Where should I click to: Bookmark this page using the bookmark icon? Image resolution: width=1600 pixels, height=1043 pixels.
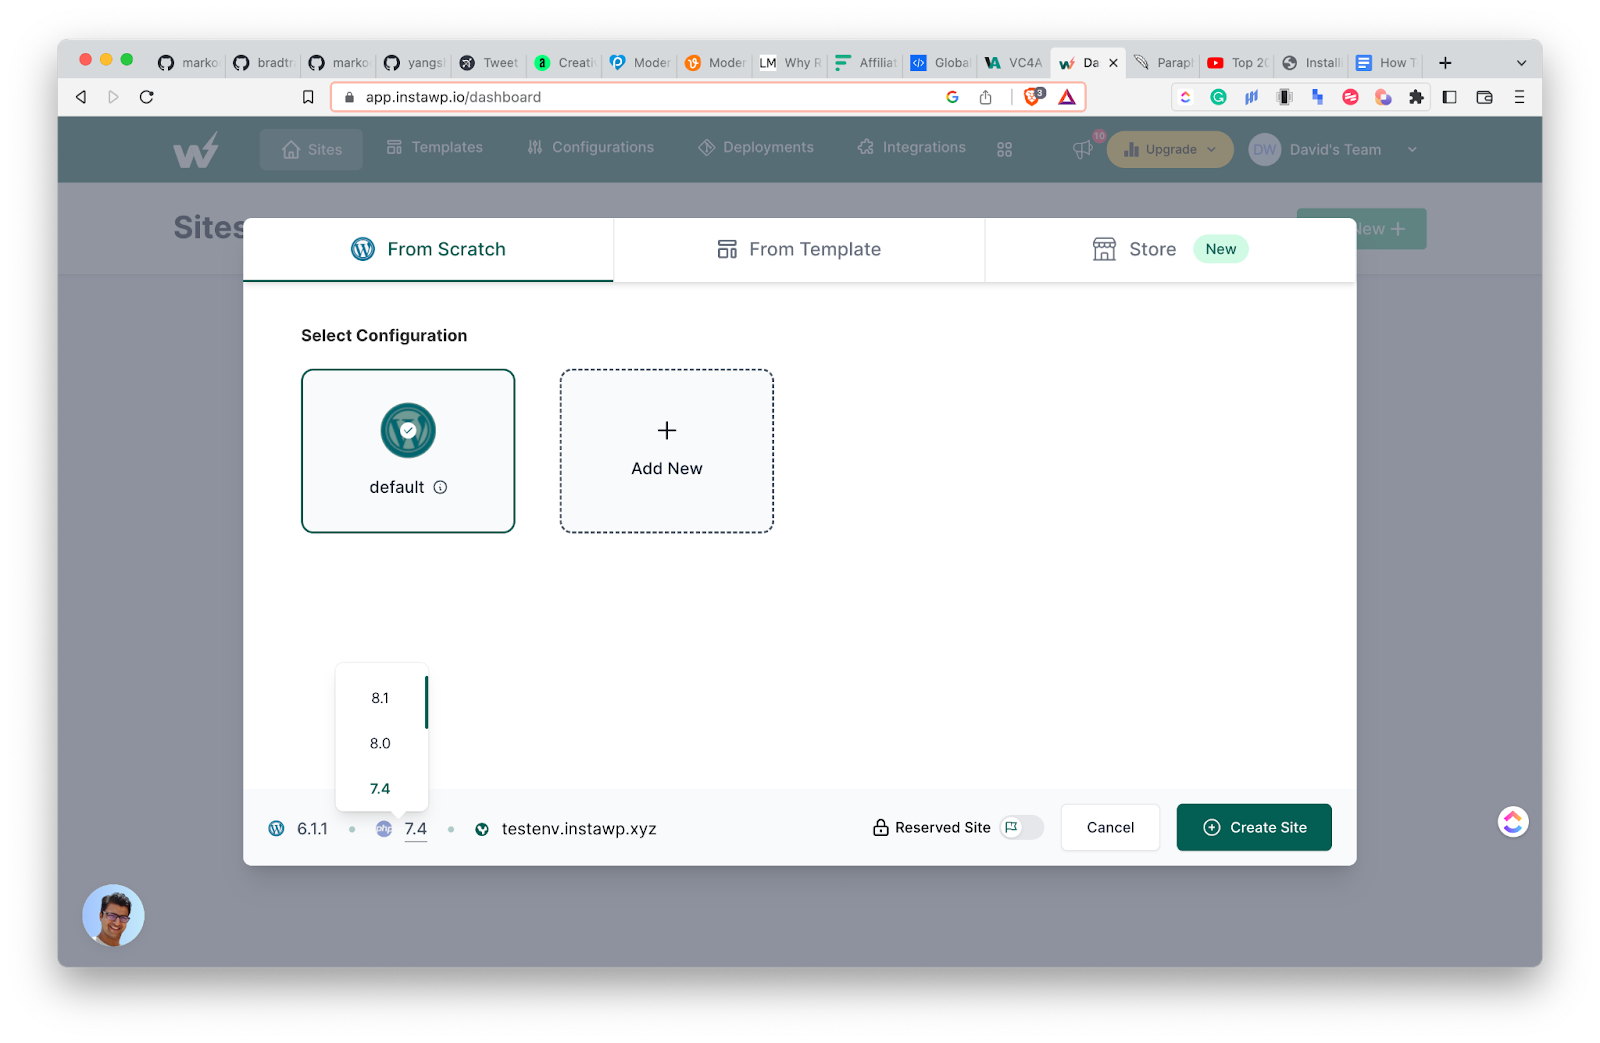pyautogui.click(x=308, y=97)
